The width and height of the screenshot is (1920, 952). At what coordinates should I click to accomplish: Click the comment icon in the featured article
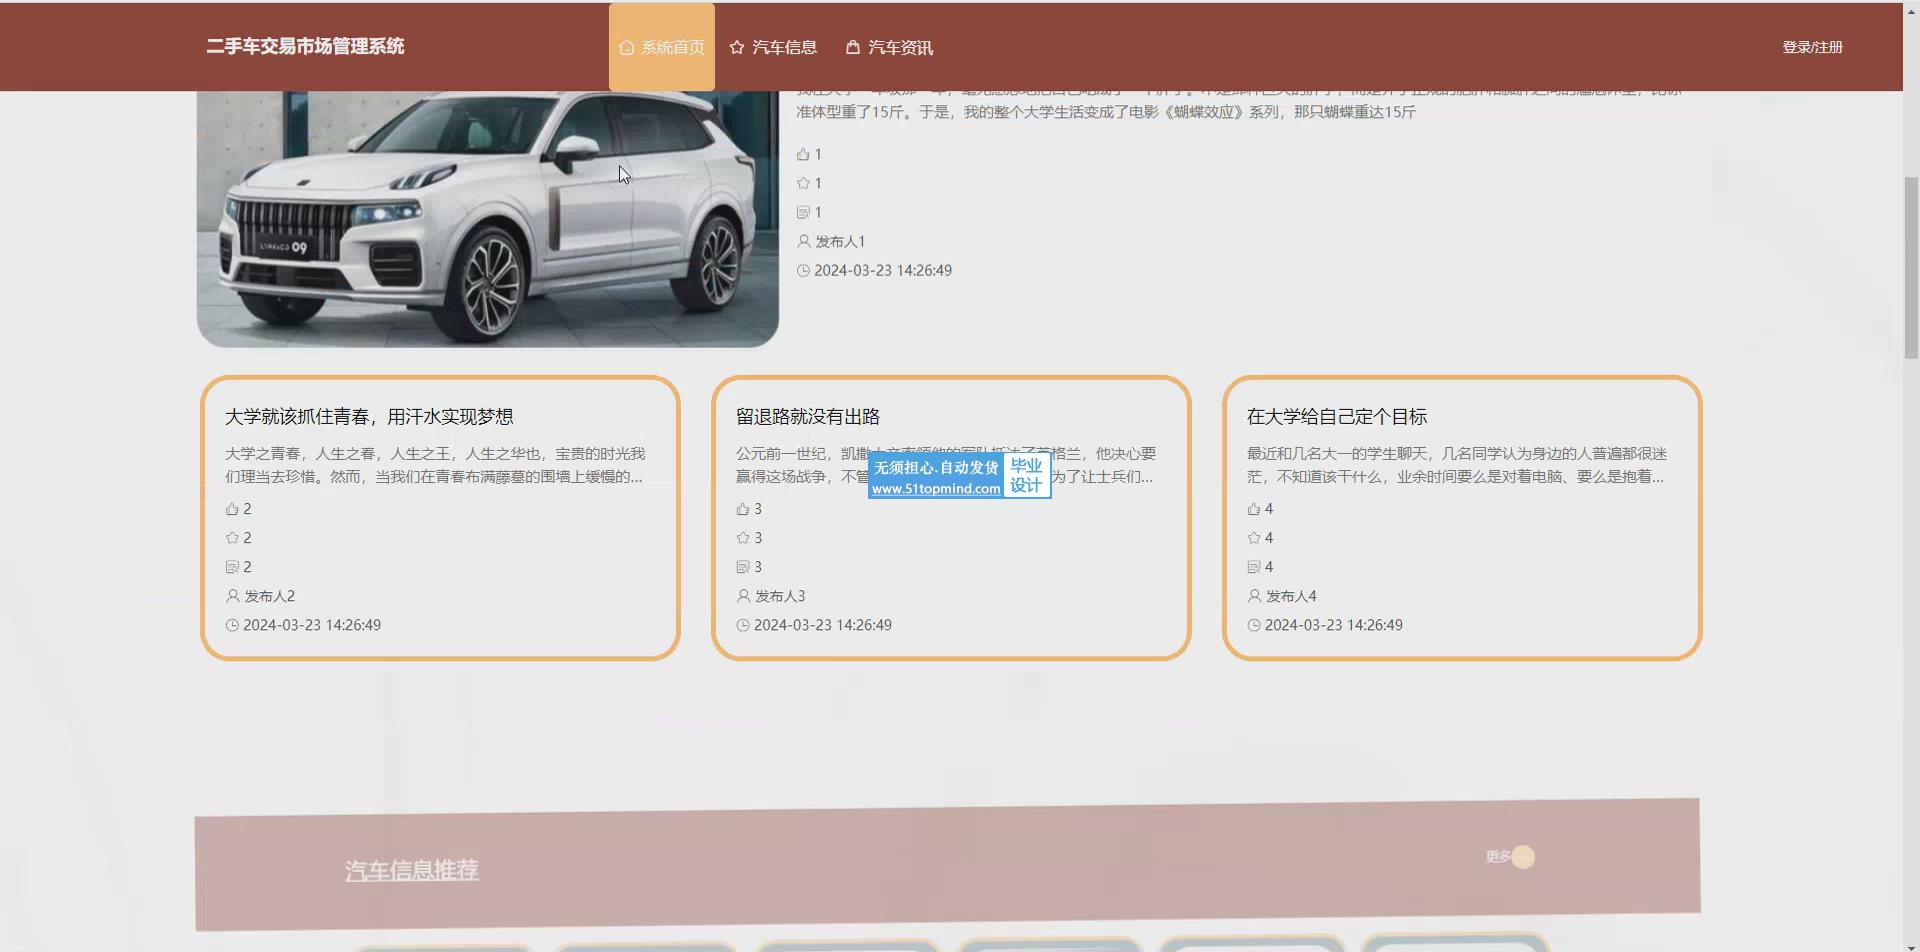[x=803, y=212]
